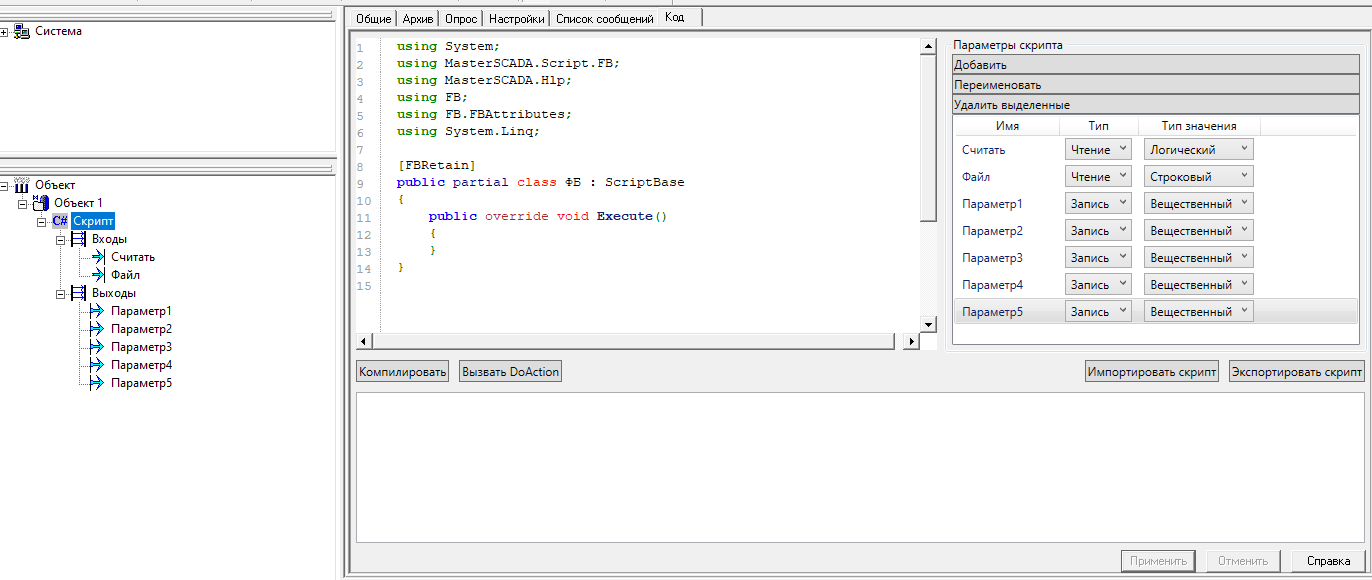Click code editor scroll up arrow
Screen dimensions: 1372x580
(x=928, y=46)
